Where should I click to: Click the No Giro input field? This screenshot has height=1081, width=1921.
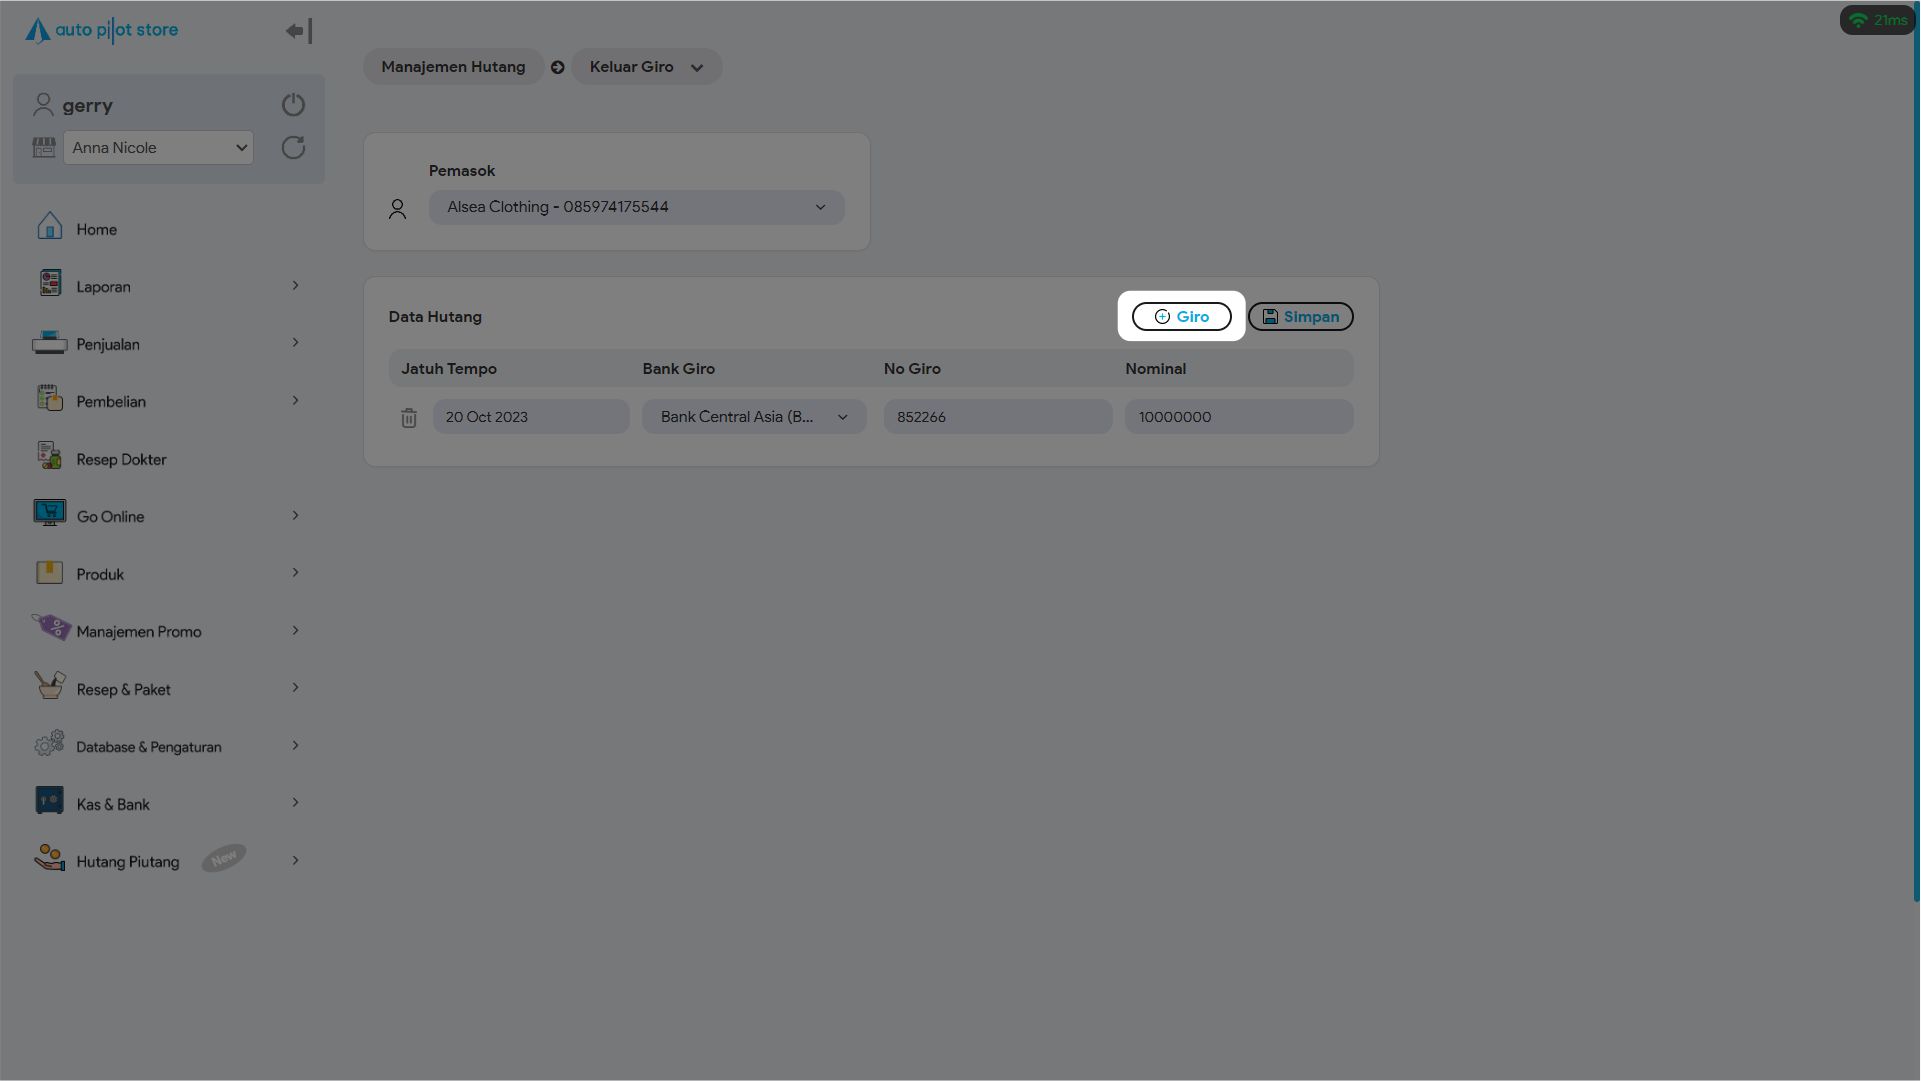coord(997,417)
